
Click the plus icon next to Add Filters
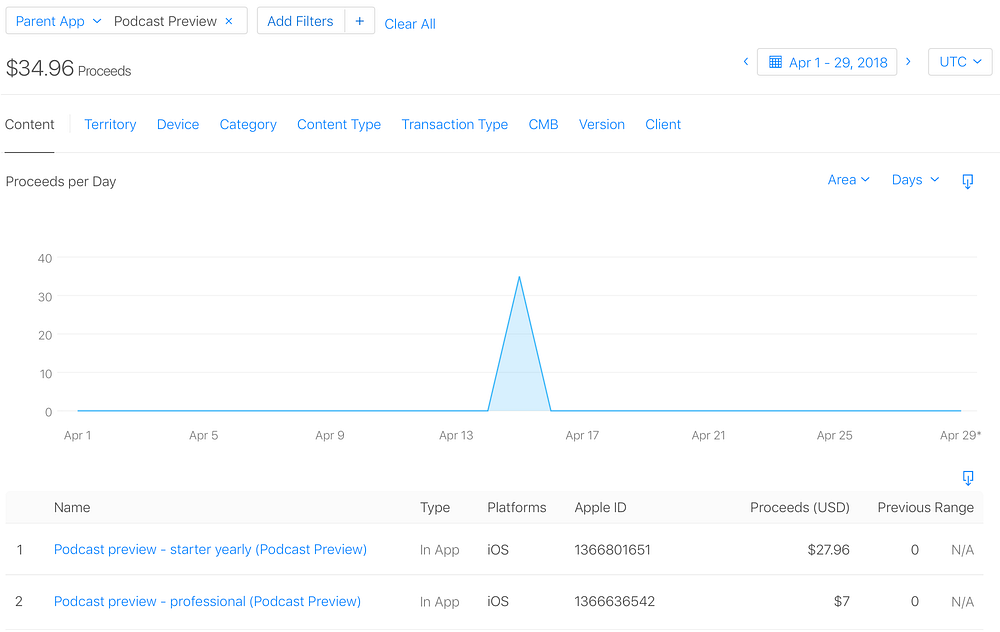click(x=360, y=21)
